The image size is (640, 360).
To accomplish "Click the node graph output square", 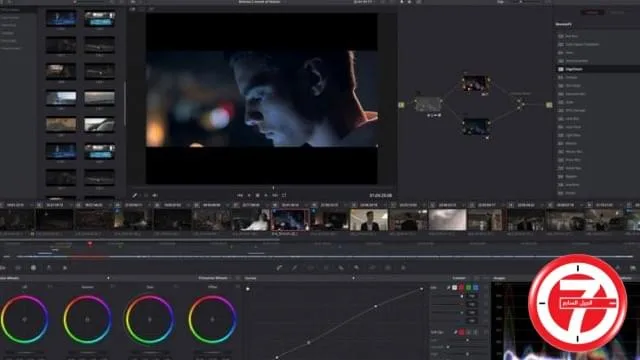I will pyautogui.click(x=549, y=105).
